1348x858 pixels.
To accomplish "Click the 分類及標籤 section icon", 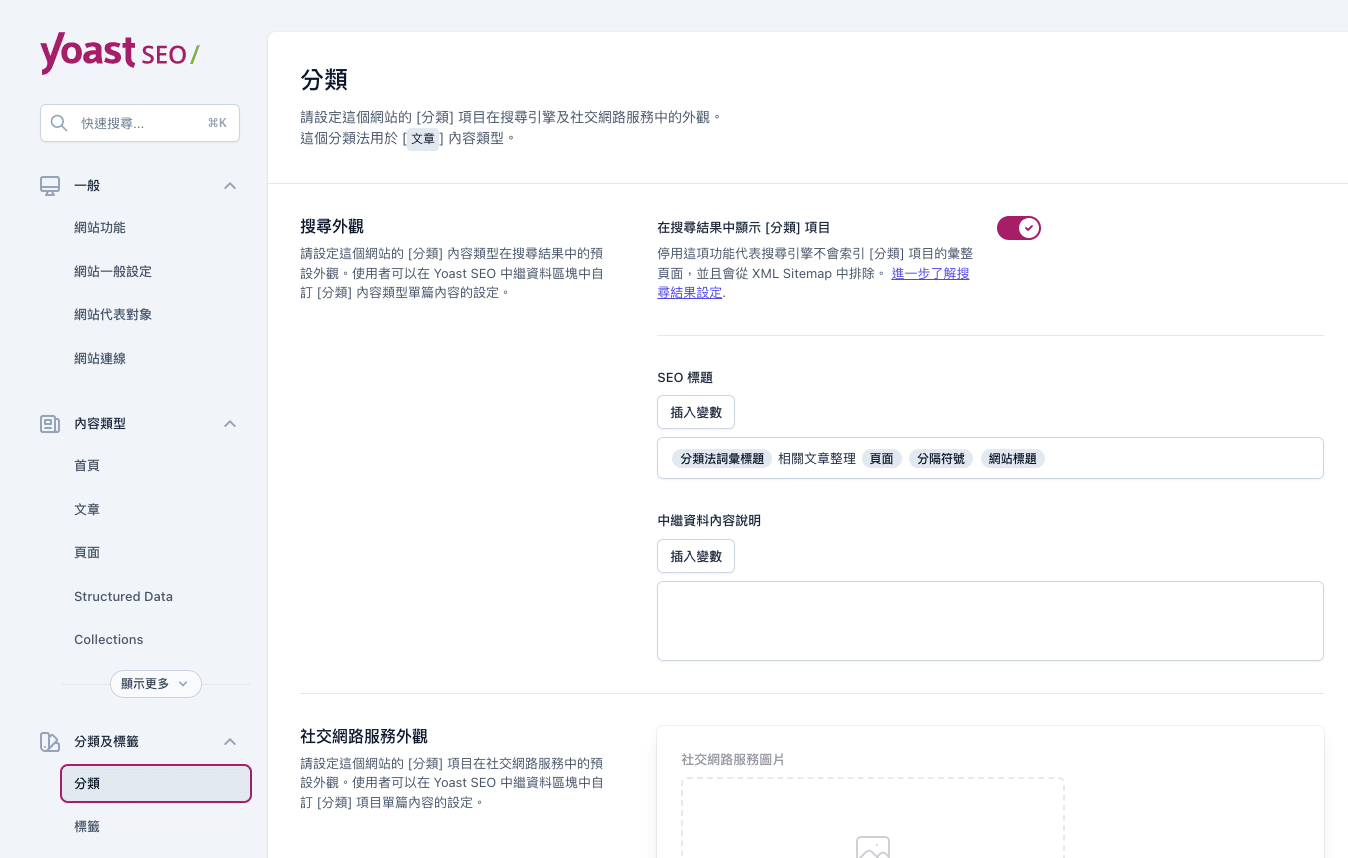I will click(50, 742).
